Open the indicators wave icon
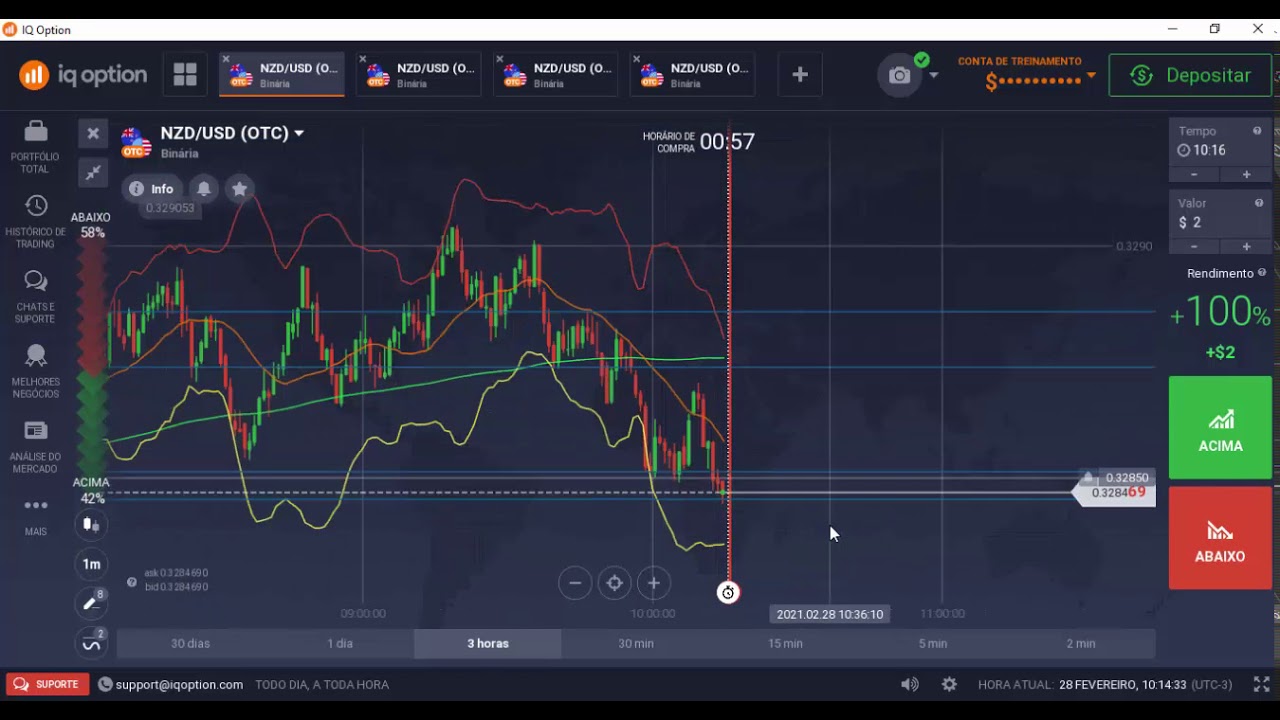 (91, 643)
